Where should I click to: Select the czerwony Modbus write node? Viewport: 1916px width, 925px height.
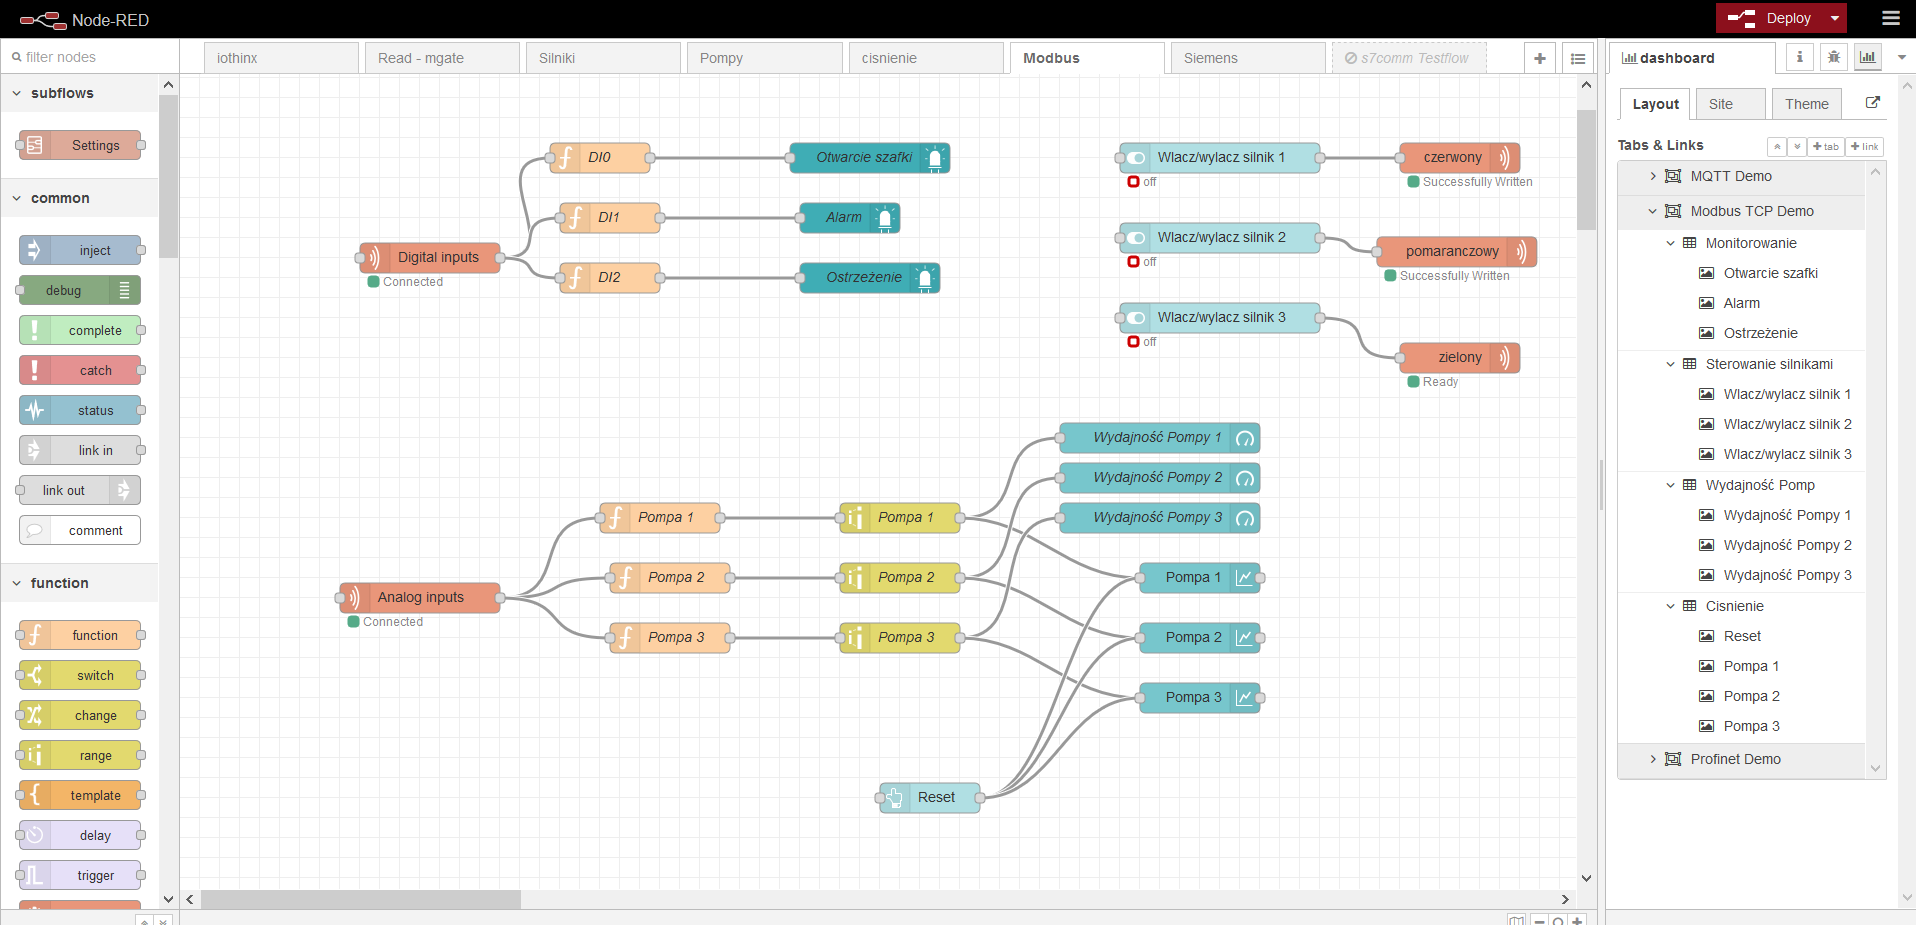[1459, 157]
